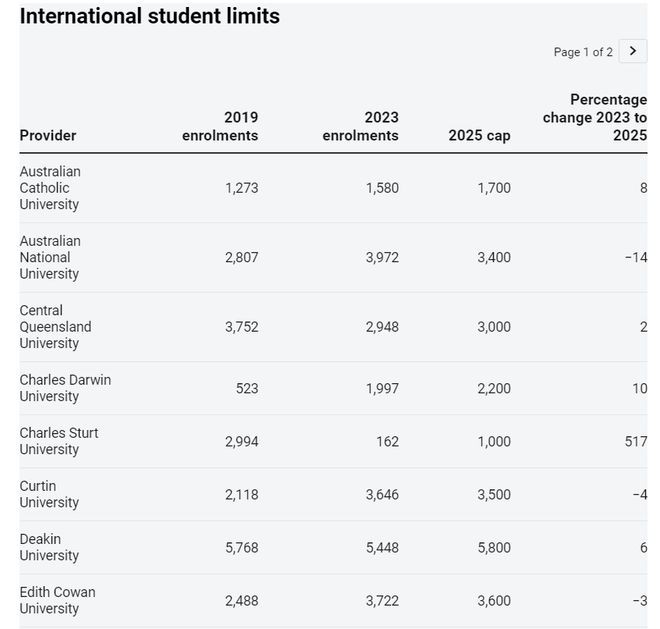This screenshot has width=660, height=629.
Task: Go to next page with chevron arrow
Action: point(632,51)
